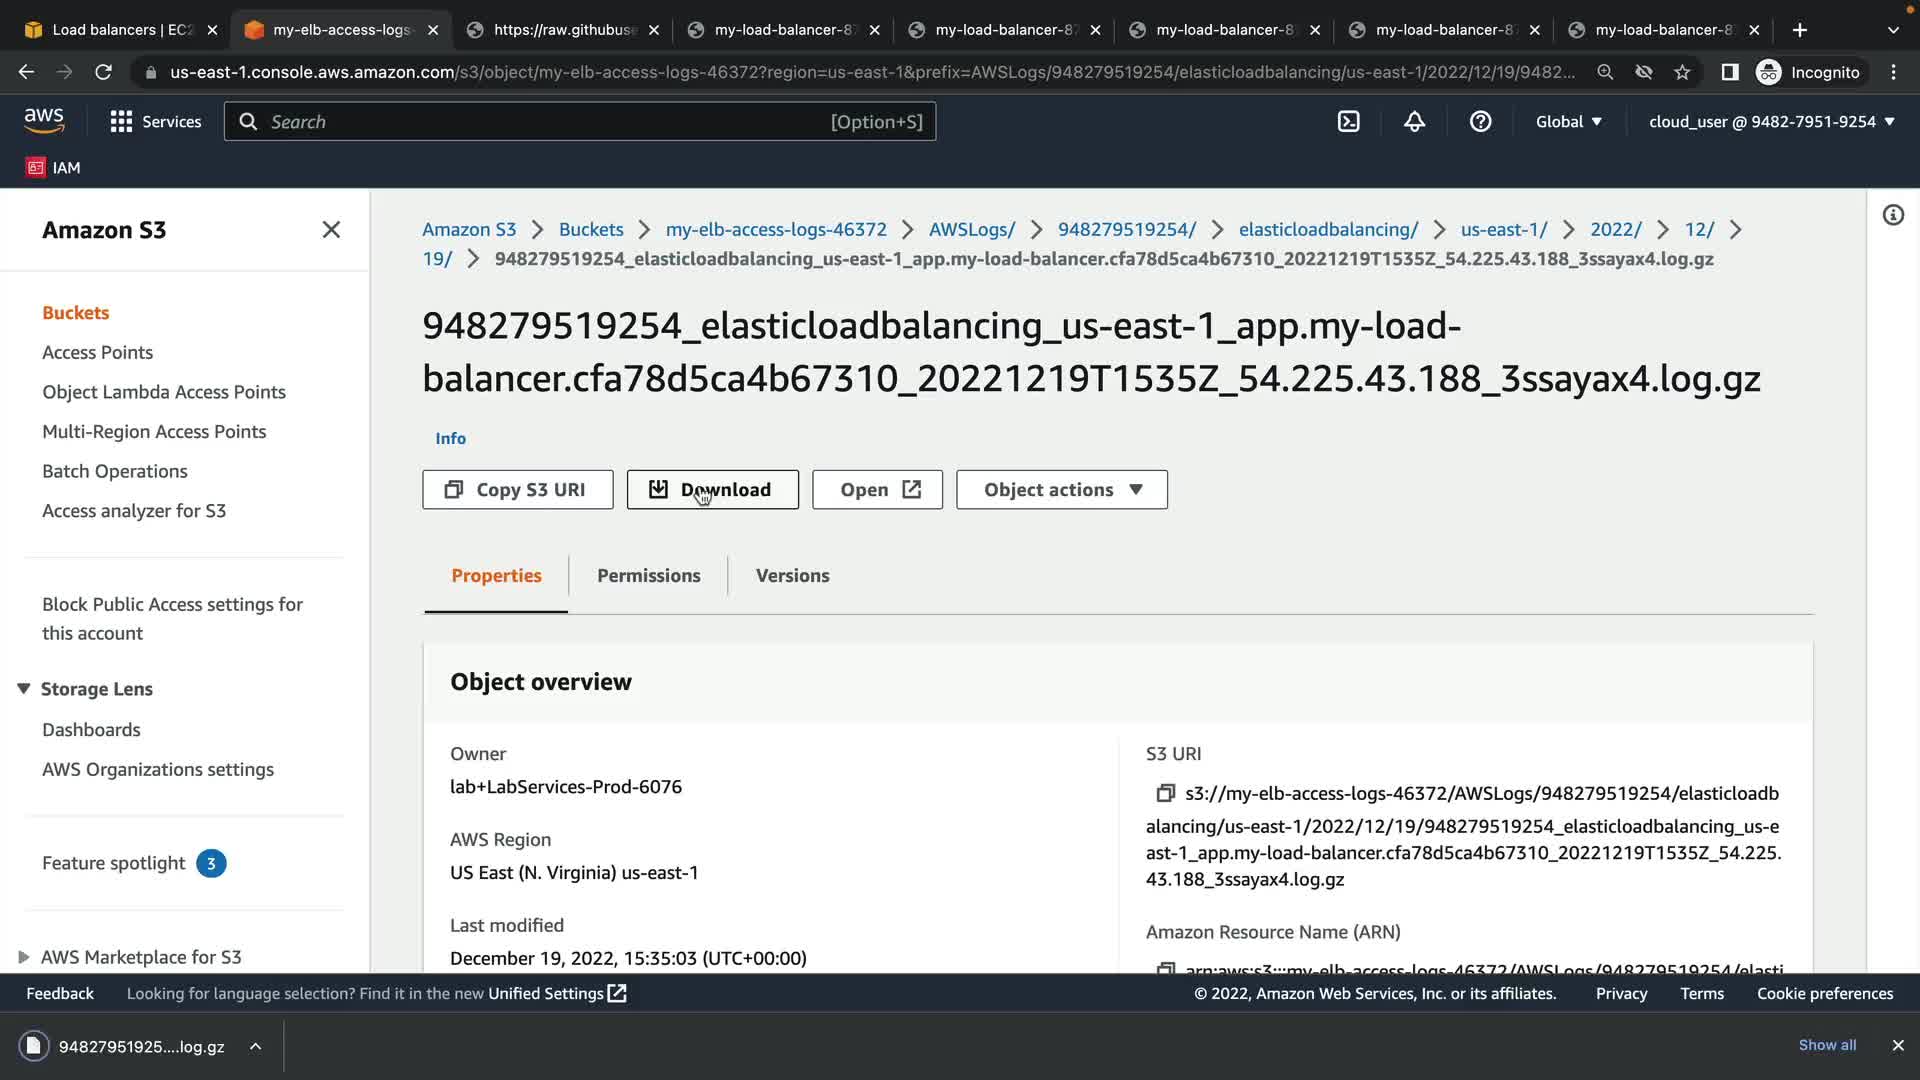
Task: Switch to the Versions tab
Action: [x=792, y=576]
